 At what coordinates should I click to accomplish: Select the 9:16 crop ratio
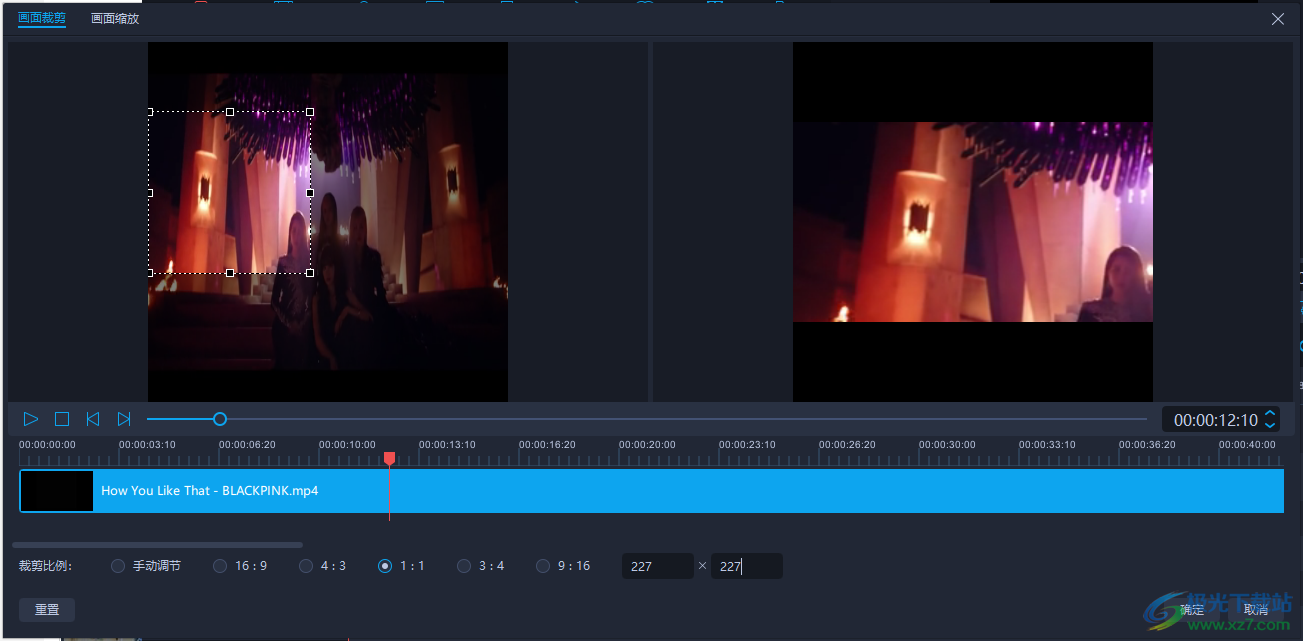pyautogui.click(x=564, y=566)
